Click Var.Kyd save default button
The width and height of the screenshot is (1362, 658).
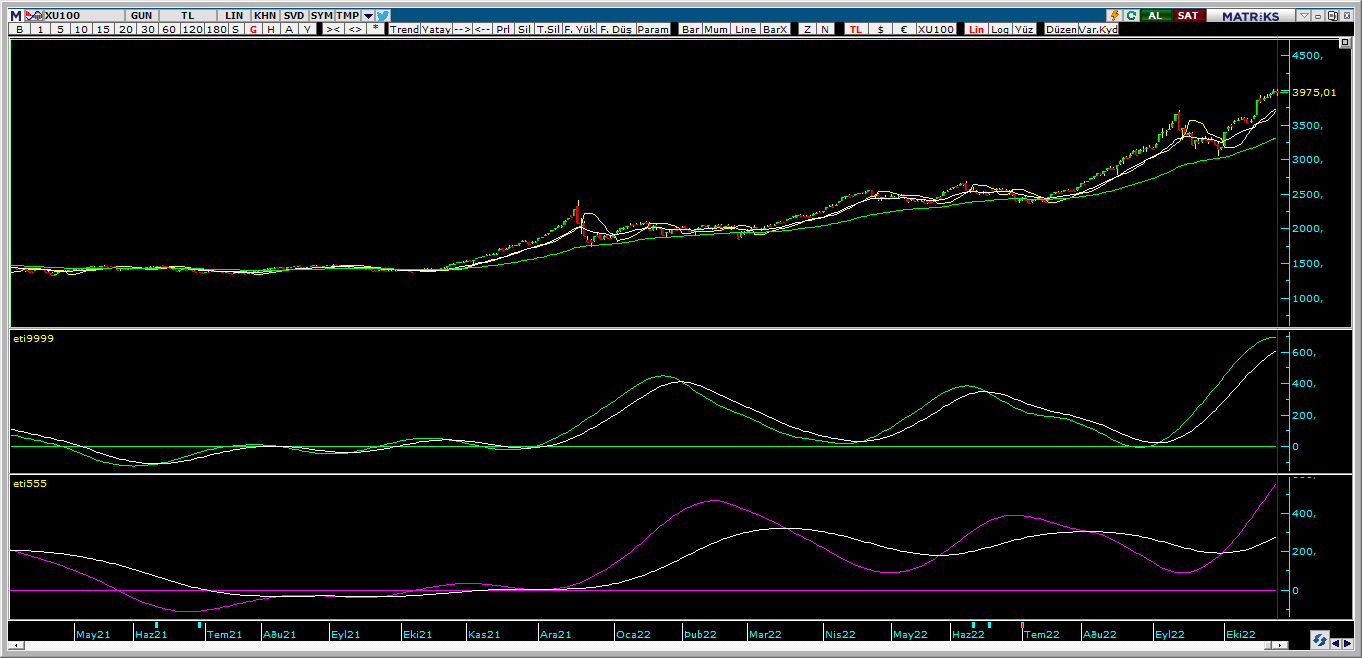[1098, 29]
